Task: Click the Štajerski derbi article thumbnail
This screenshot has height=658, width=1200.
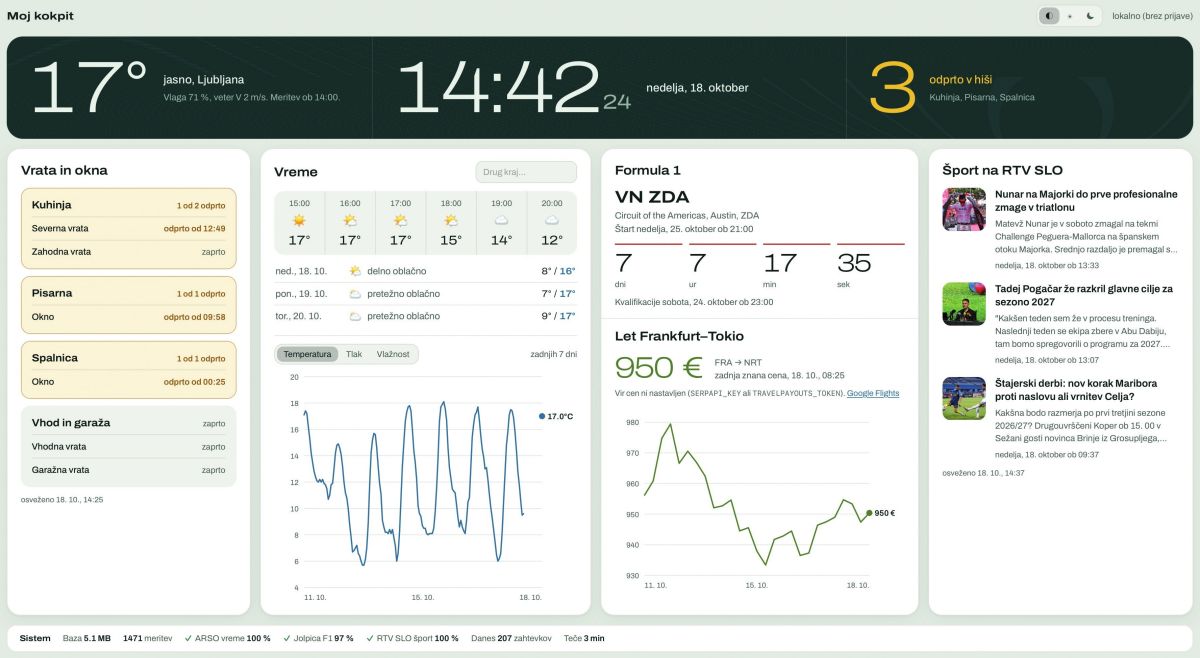Action: click(x=964, y=398)
